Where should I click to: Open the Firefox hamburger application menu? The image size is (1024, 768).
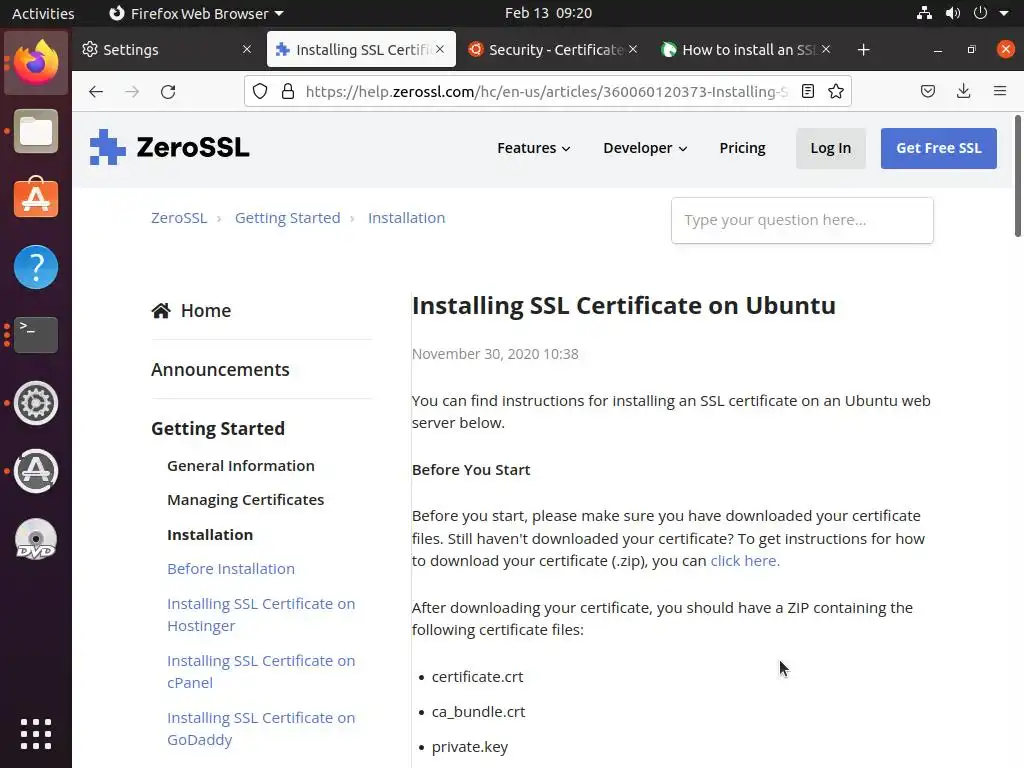pos(999,91)
